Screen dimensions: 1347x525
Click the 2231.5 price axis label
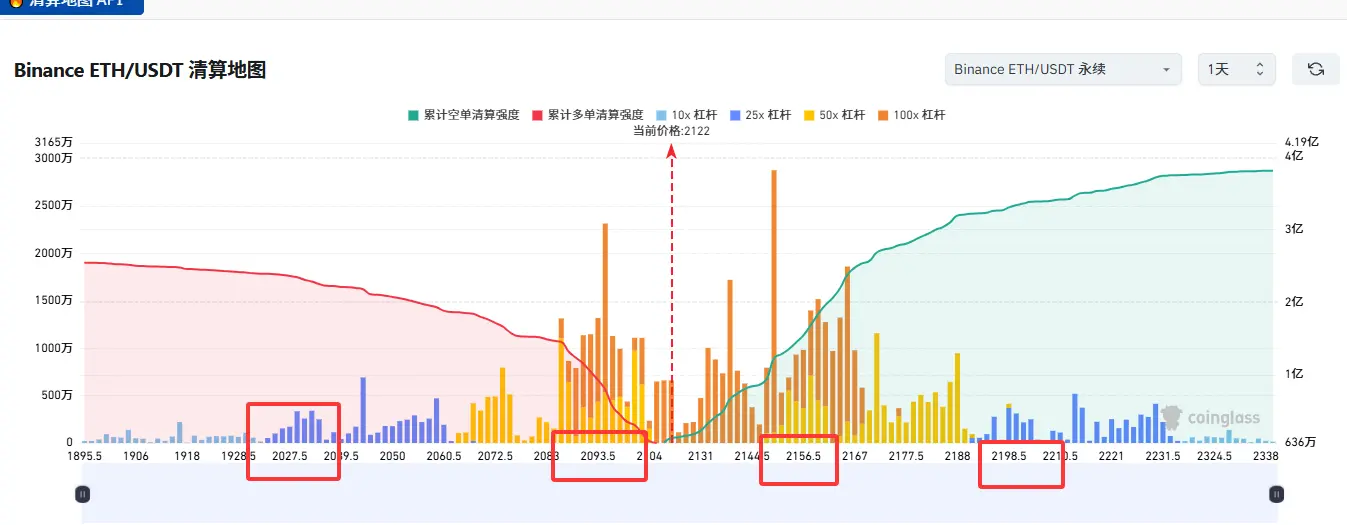(x=1163, y=456)
